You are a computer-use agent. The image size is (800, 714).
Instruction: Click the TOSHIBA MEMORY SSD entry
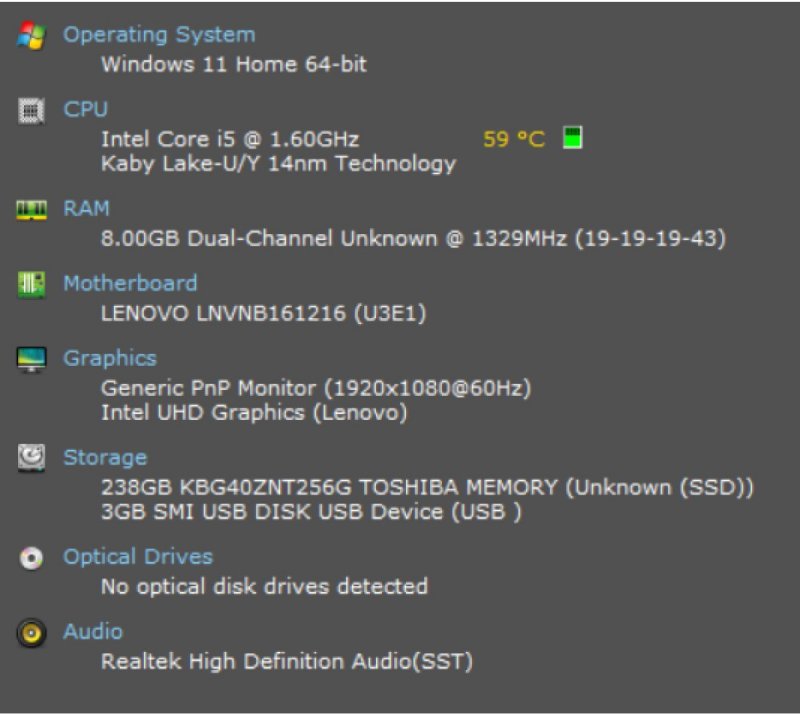pos(427,488)
